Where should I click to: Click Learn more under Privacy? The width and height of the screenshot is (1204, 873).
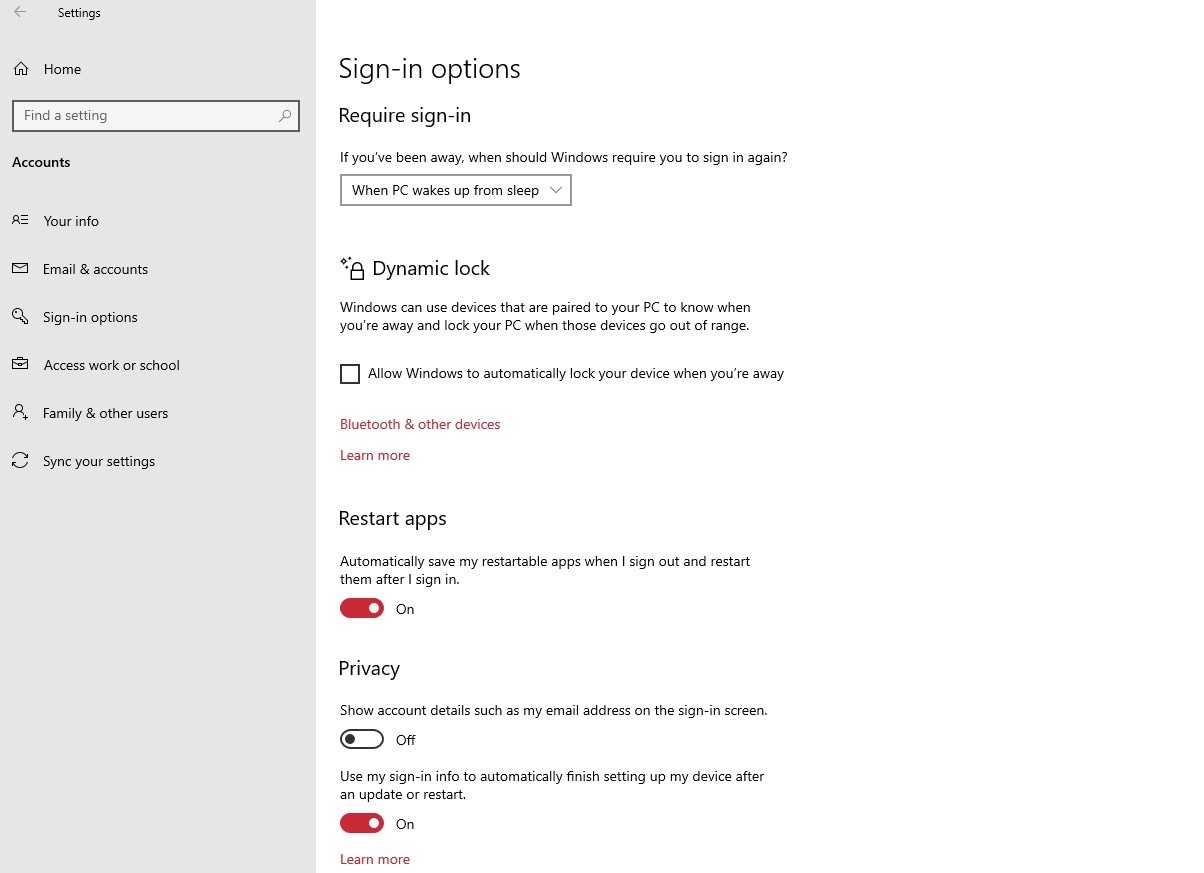click(x=374, y=858)
